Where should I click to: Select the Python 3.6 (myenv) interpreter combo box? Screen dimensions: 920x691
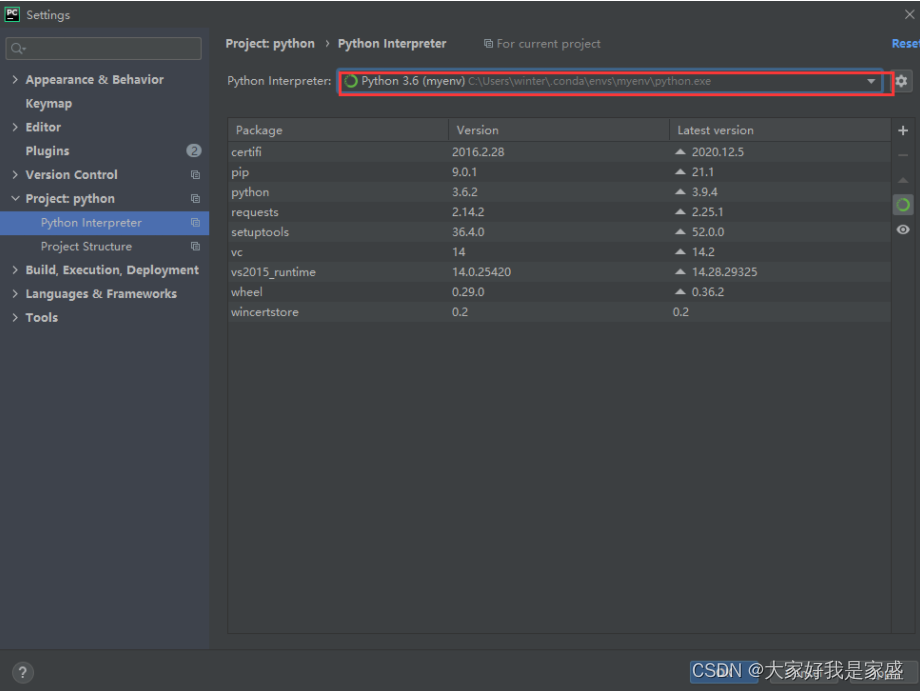coord(610,81)
